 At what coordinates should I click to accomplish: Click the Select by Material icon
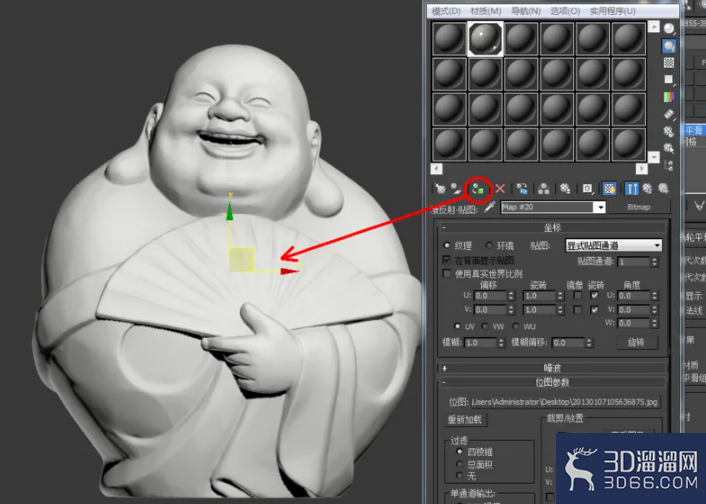coord(669,148)
